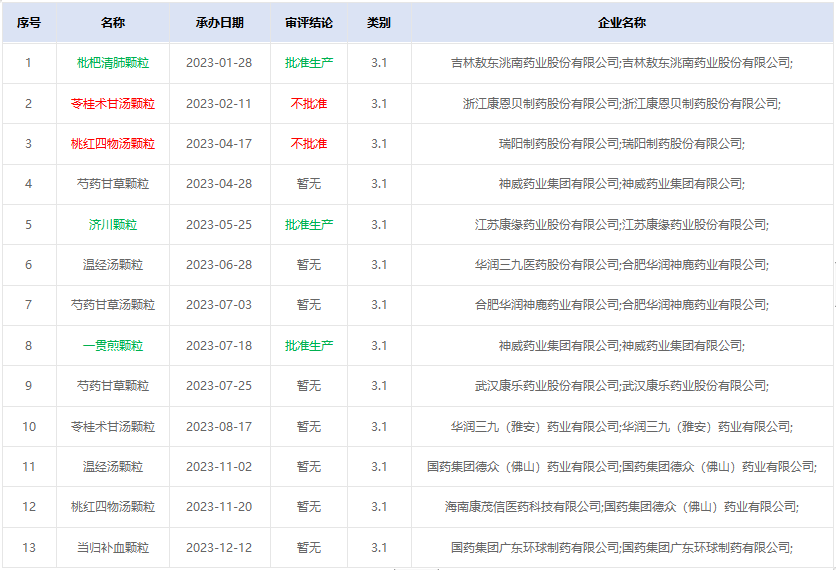Click 神威药业集团有限公司 cell in row 4
Viewport: 836px width, 570px height.
click(622, 184)
